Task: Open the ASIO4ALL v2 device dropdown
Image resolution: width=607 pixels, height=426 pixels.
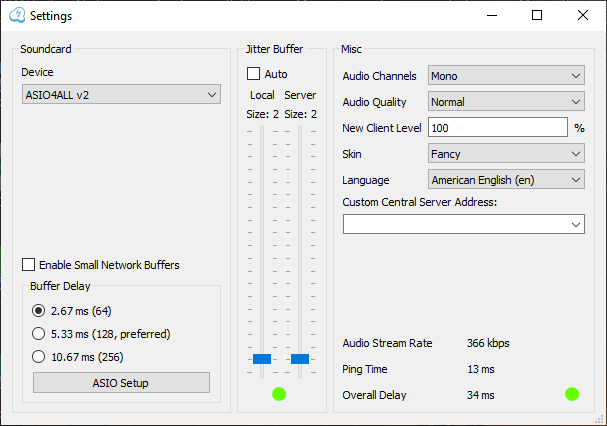Action: pyautogui.click(x=121, y=94)
